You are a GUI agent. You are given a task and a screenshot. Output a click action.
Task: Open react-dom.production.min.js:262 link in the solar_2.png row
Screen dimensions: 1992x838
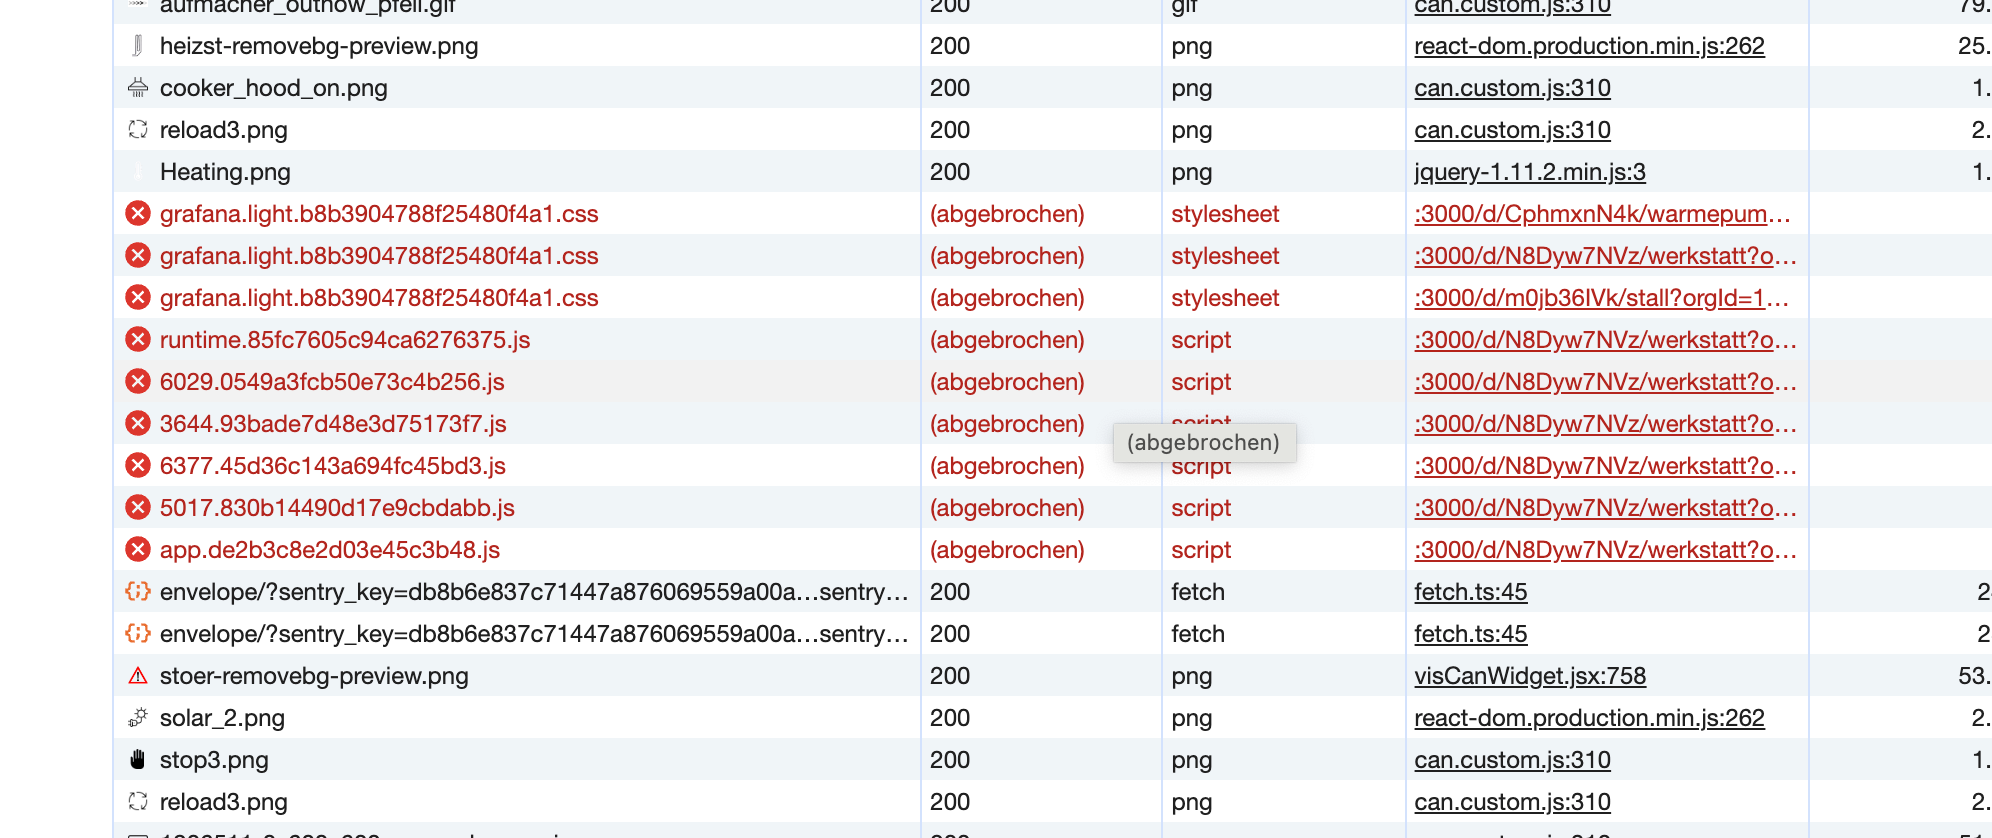1588,718
